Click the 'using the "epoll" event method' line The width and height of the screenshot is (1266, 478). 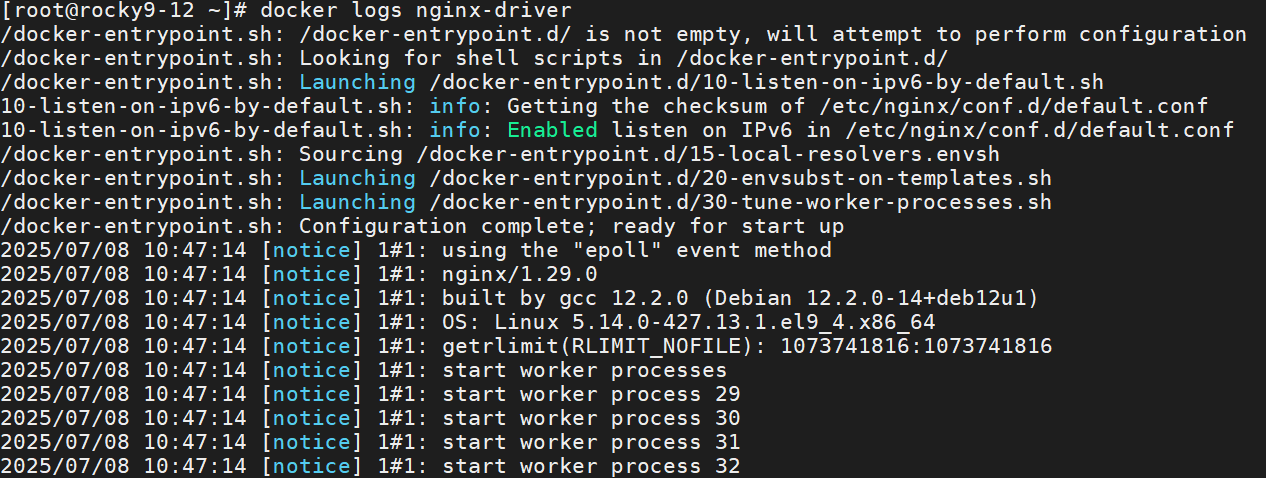pyautogui.click(x=416, y=251)
